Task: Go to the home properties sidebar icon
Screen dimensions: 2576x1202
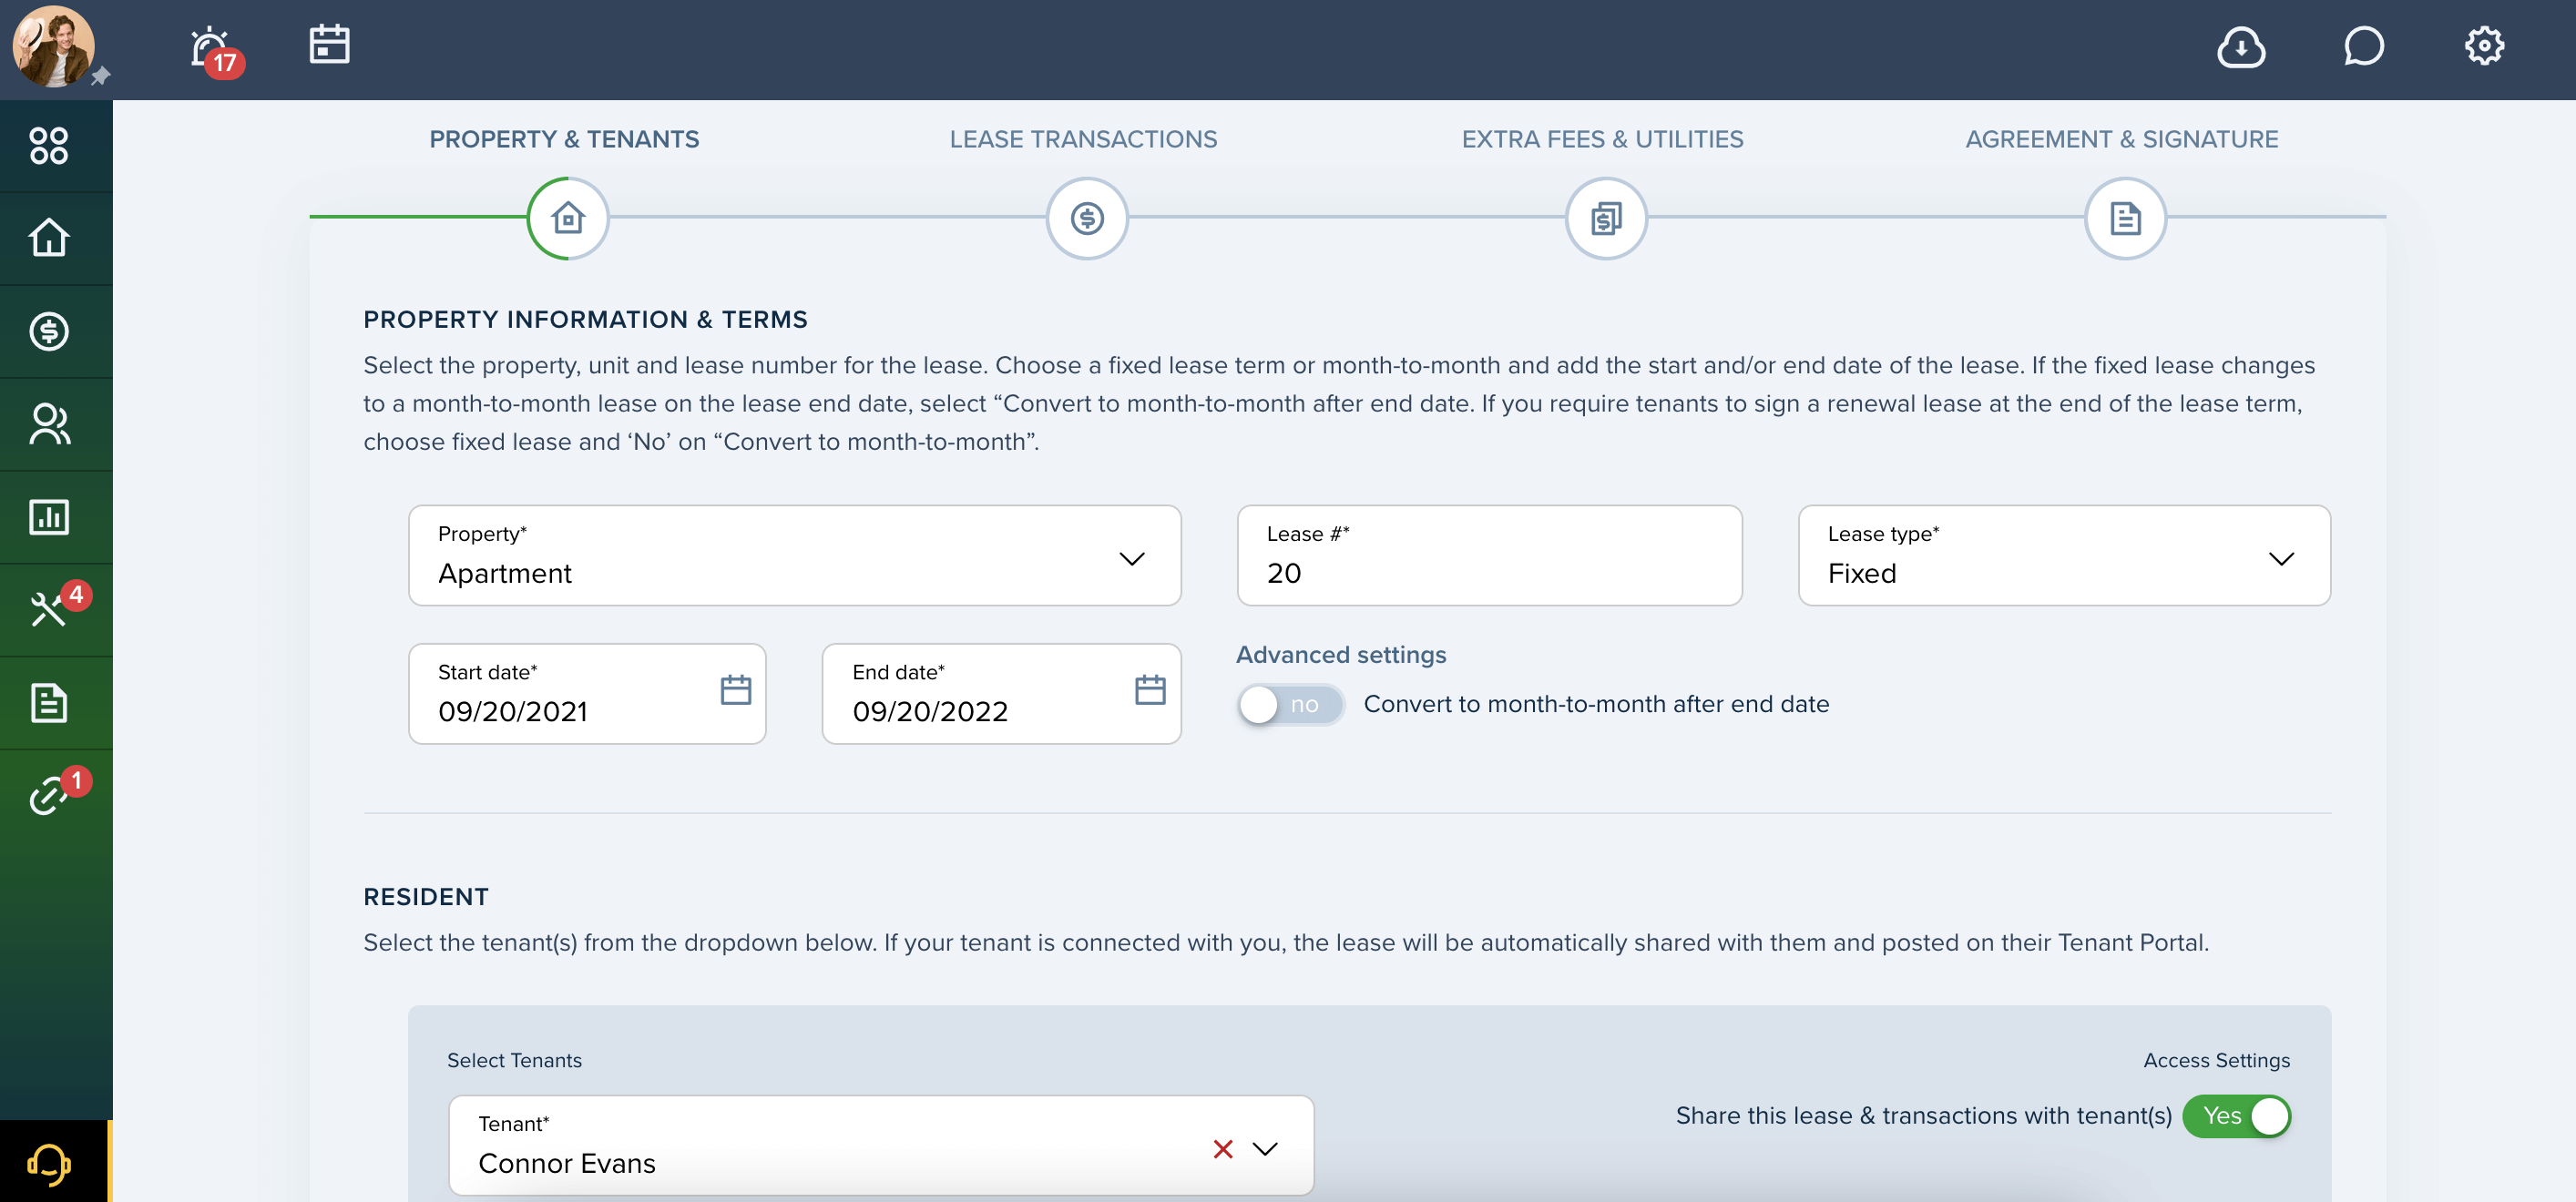Action: pos(49,238)
